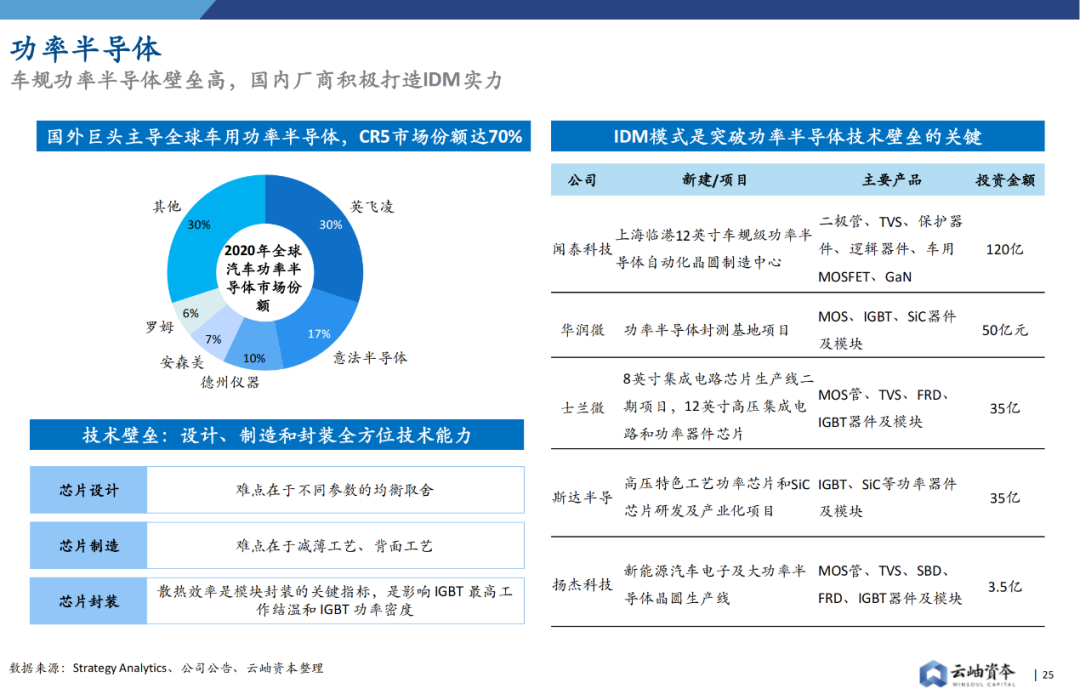
Task: Click the column header "主要产品"
Action: coord(892,180)
